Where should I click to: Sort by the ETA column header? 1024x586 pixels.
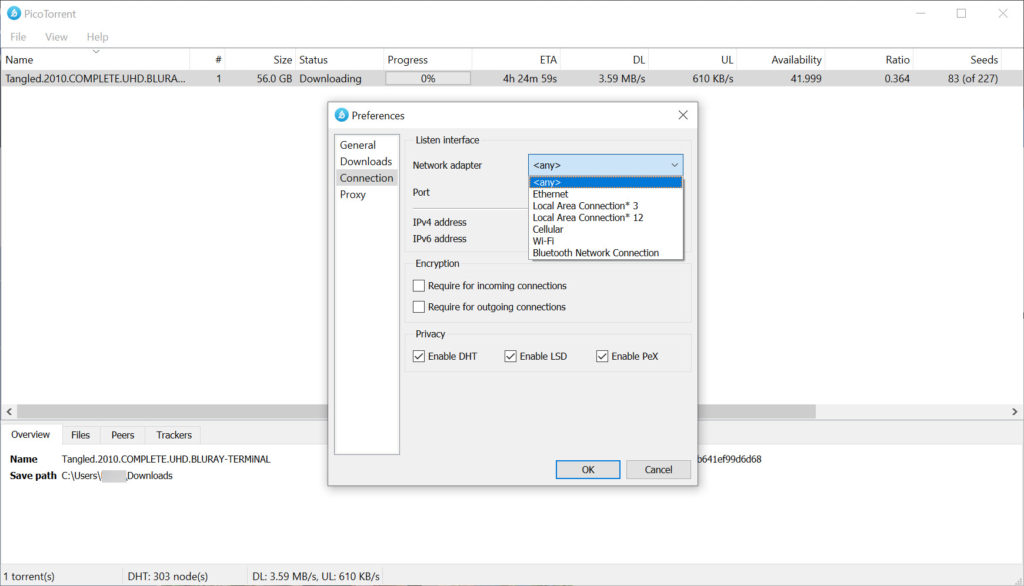click(x=516, y=59)
